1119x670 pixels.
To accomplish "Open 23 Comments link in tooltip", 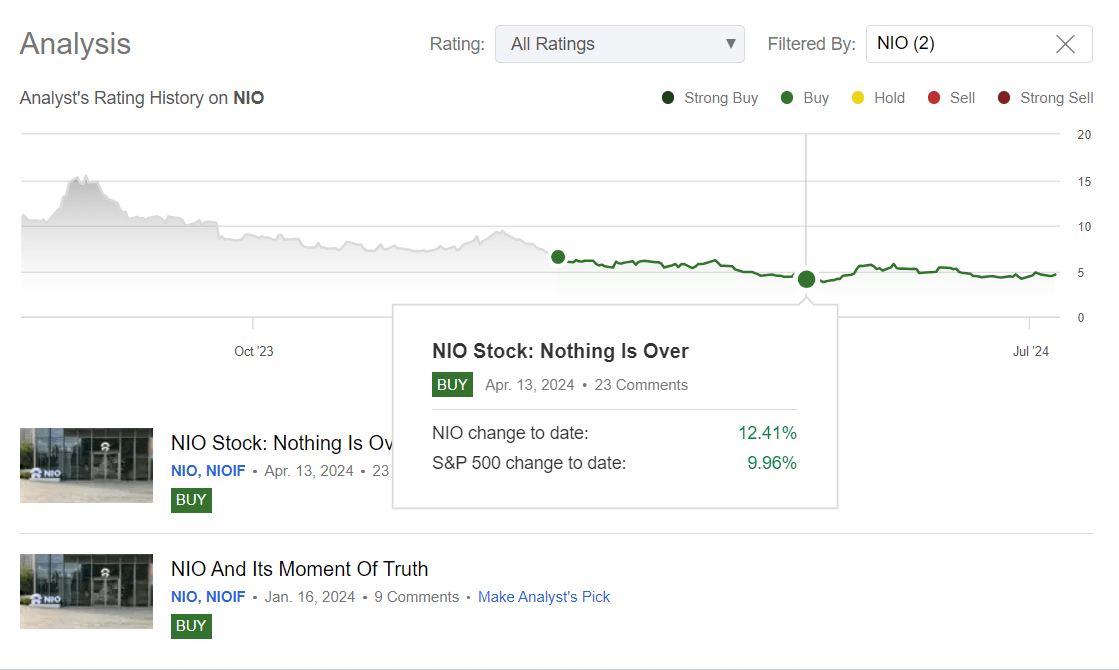I will (x=641, y=385).
